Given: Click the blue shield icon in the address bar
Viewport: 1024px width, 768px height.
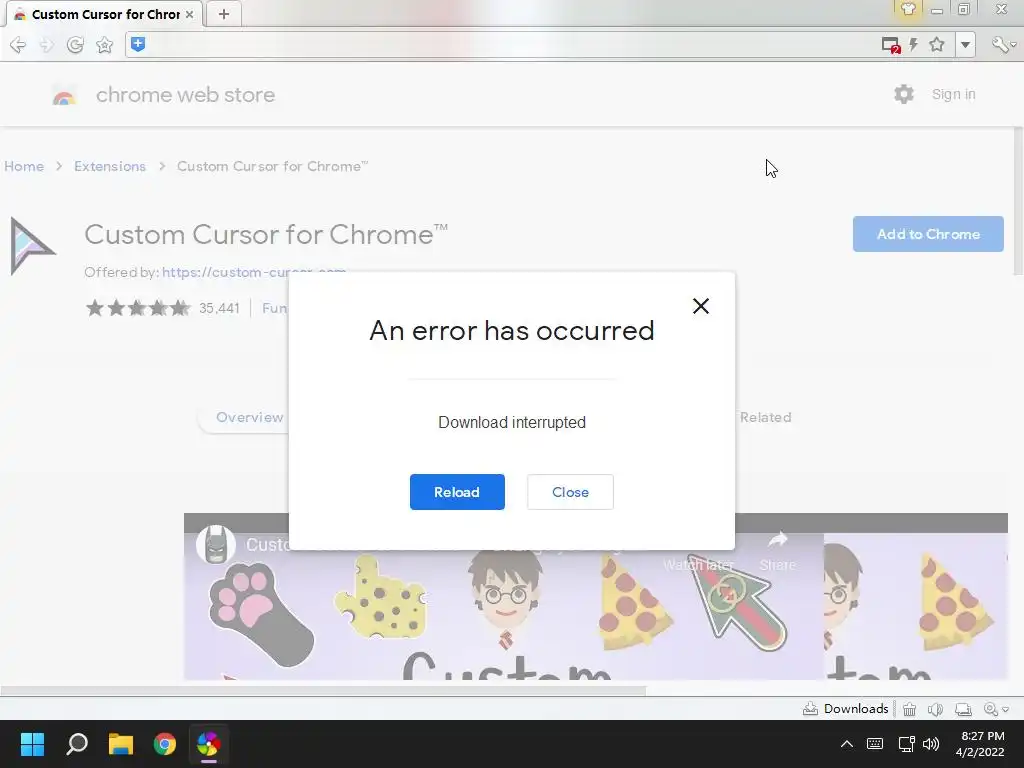Looking at the screenshot, I should pos(138,44).
